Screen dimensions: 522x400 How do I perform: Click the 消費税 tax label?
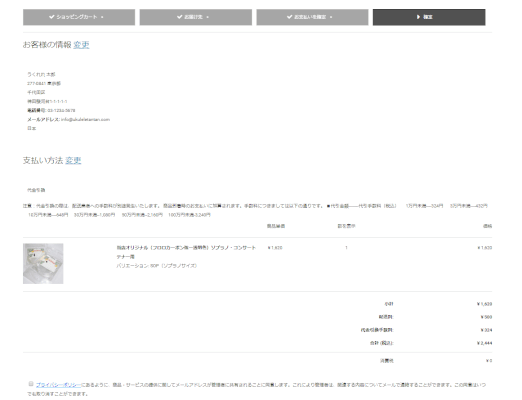[387, 361]
